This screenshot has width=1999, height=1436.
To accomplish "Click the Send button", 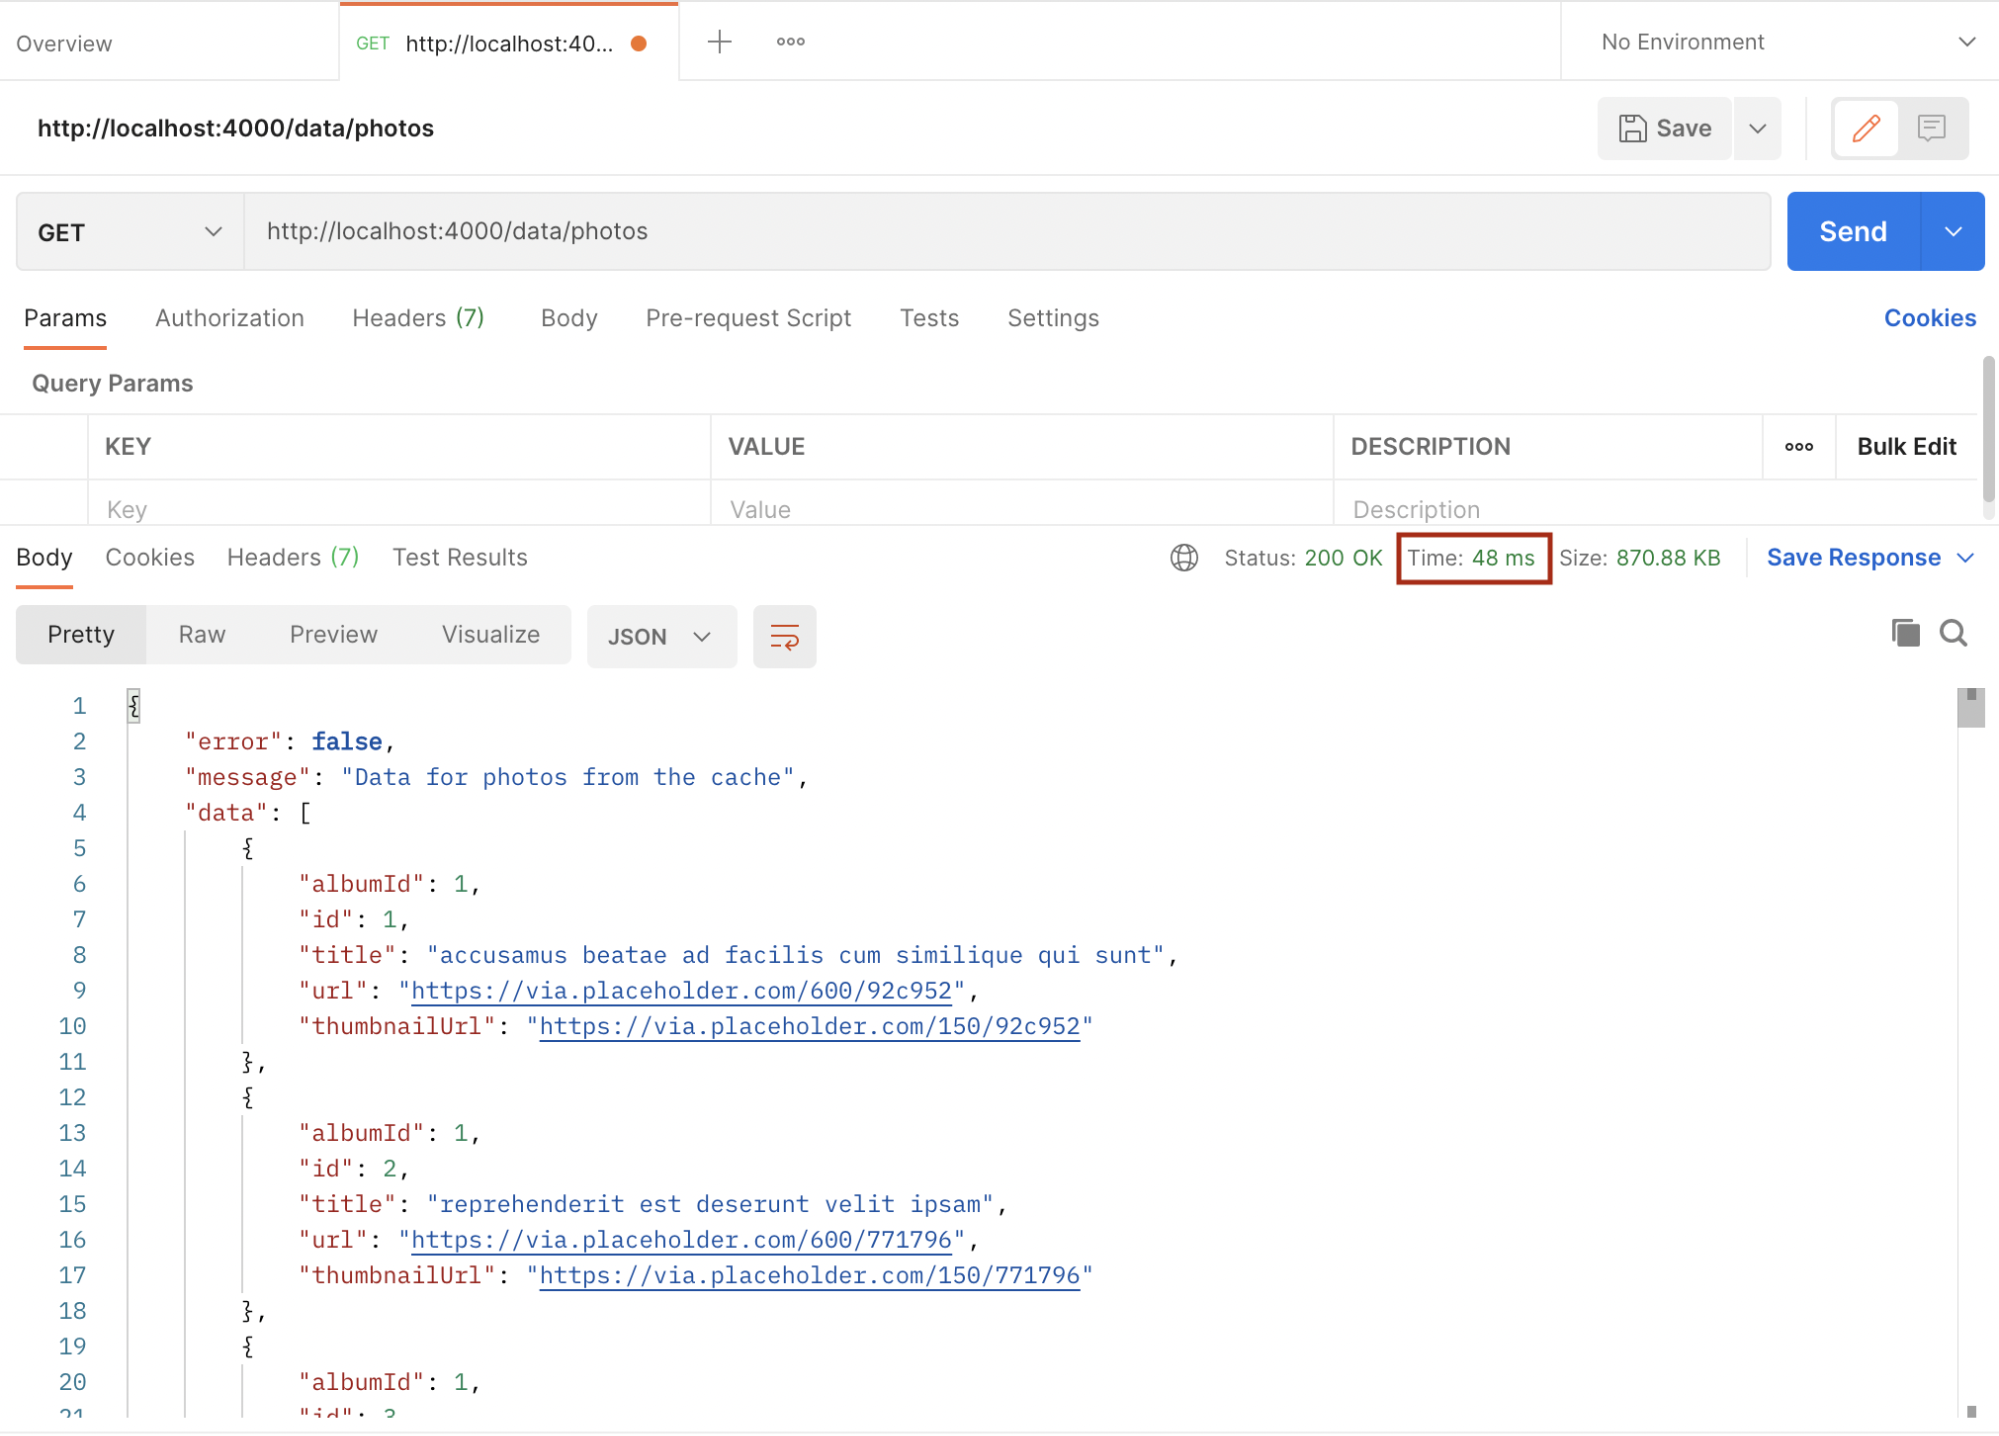I will 1852,231.
